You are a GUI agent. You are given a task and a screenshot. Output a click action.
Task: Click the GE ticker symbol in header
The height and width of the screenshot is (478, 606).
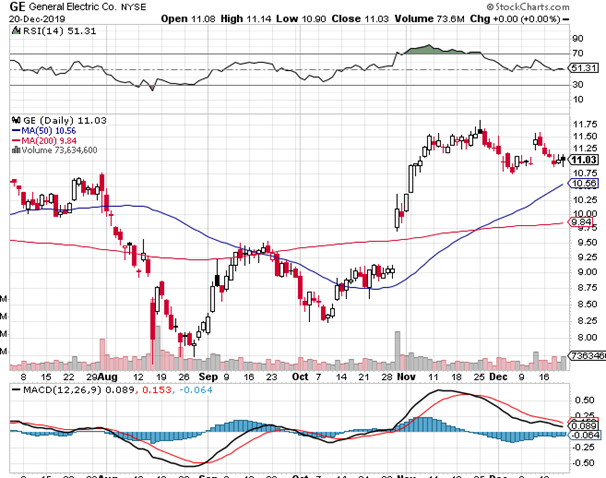coord(17,6)
